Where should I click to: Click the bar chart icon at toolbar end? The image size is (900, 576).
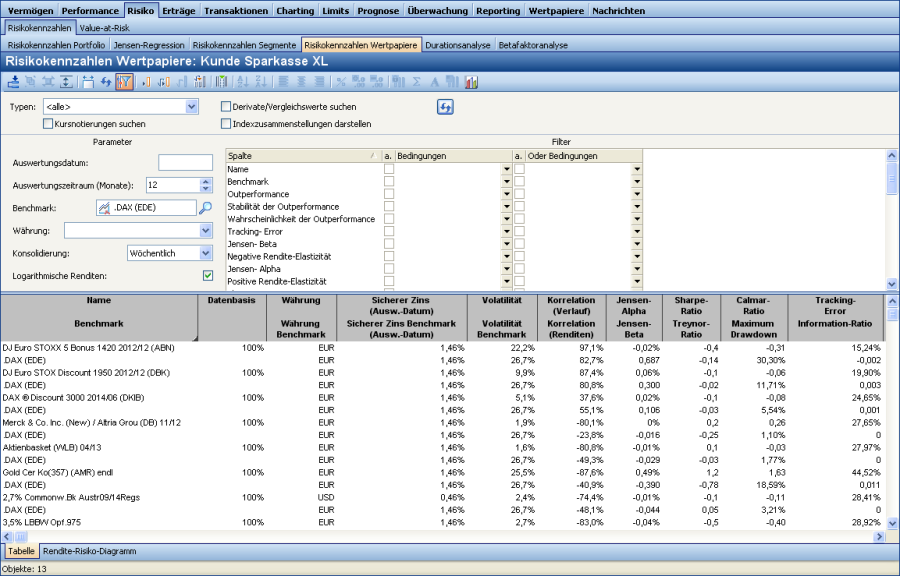471,81
